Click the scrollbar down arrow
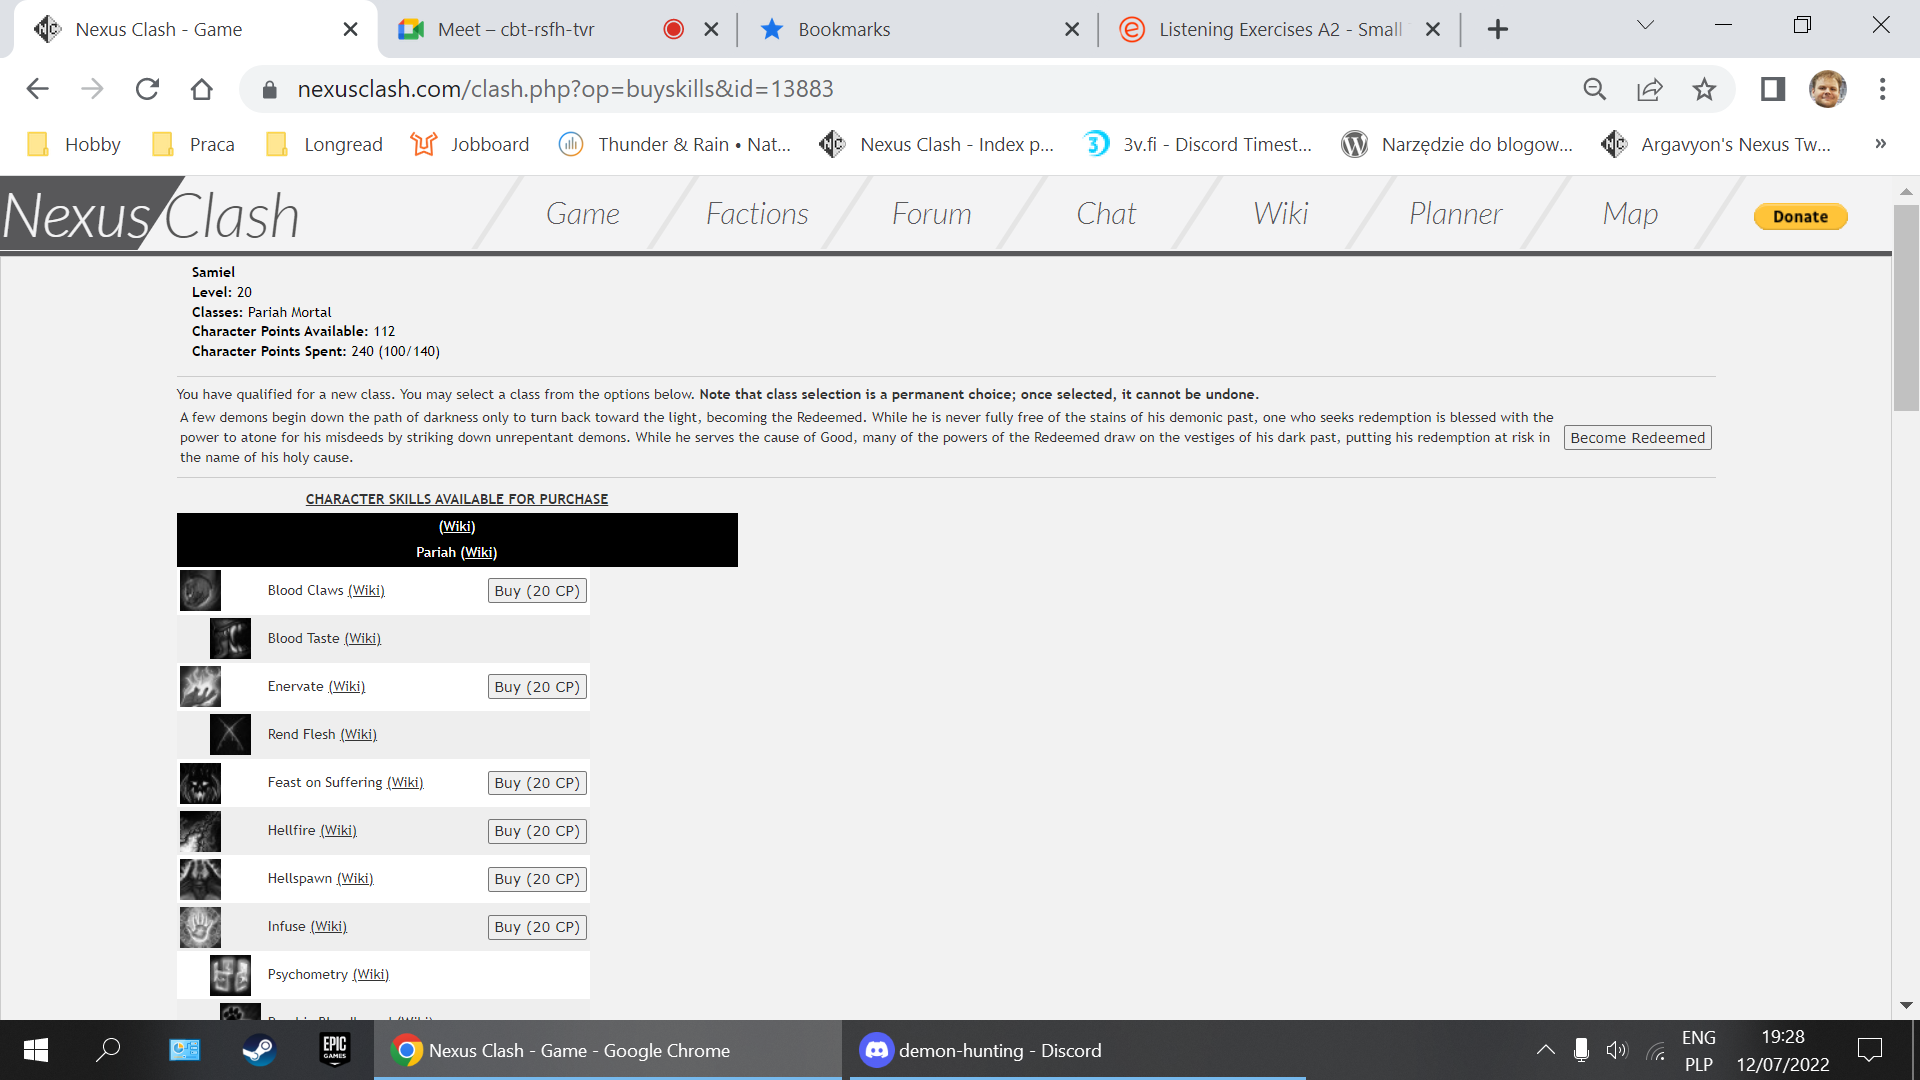The image size is (1920, 1080). 1906,1005
